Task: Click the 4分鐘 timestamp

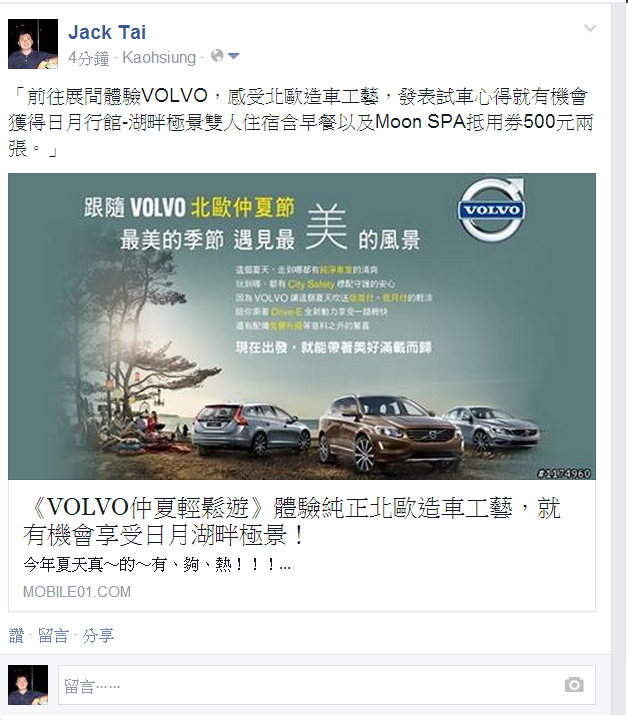Action: (x=89, y=58)
